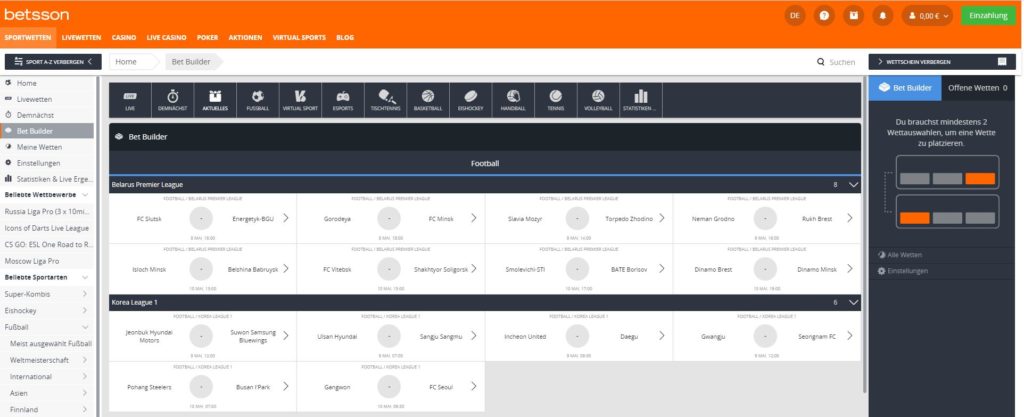Viewport: 1024px width, 417px height.
Task: Choose the Fussball category icon
Action: 257,100
